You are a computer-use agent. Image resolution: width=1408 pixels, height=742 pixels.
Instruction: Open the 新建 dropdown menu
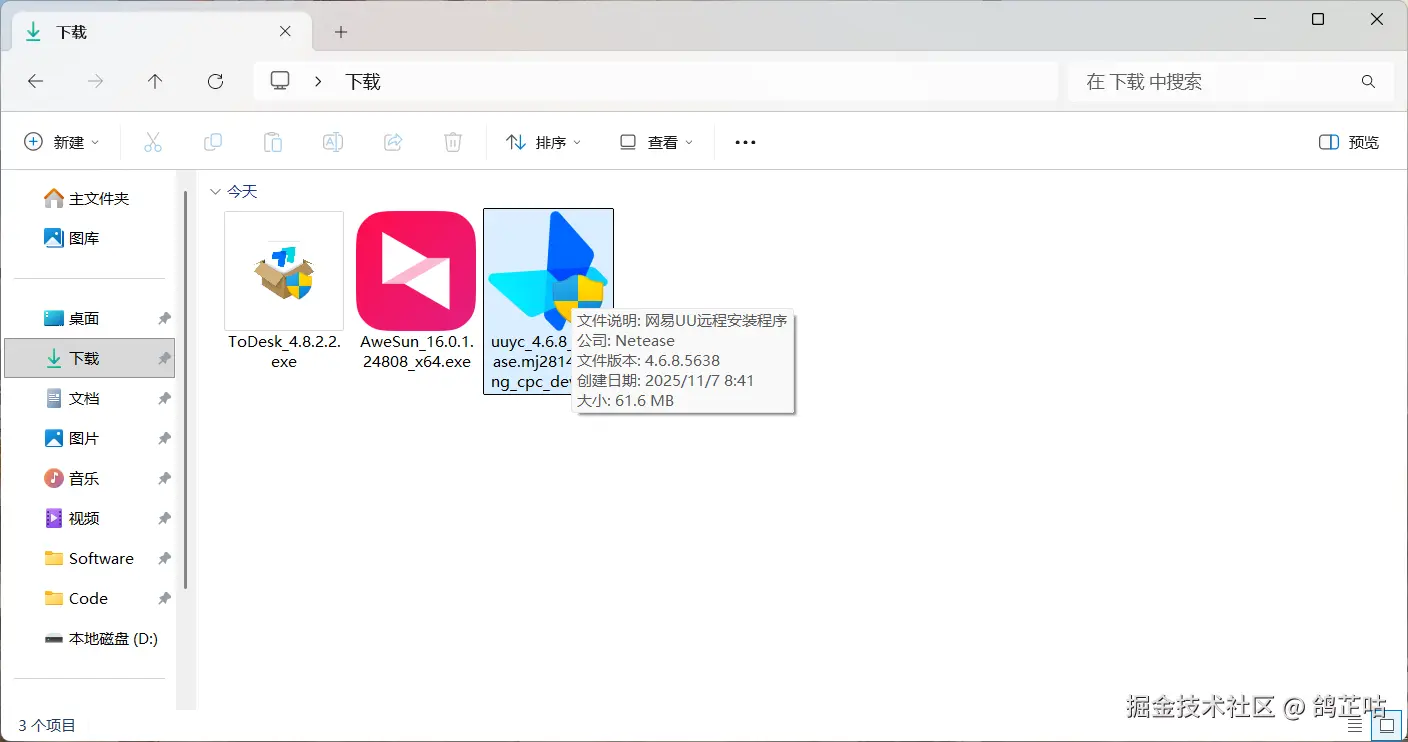click(x=62, y=142)
